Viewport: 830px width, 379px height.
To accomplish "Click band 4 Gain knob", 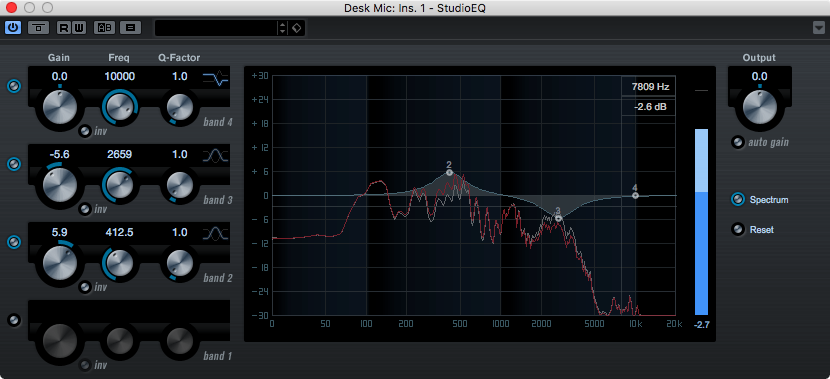I will pyautogui.click(x=59, y=107).
